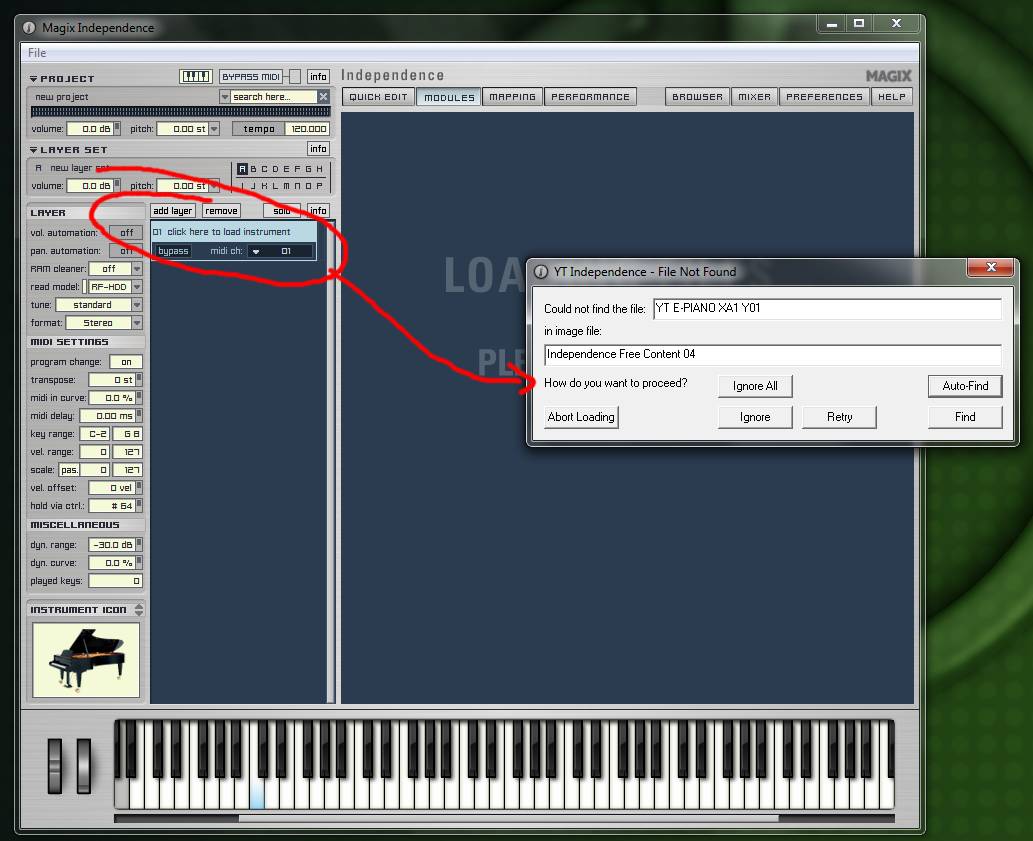Toggle the solo button
Image resolution: width=1033 pixels, height=841 pixels.
[282, 211]
